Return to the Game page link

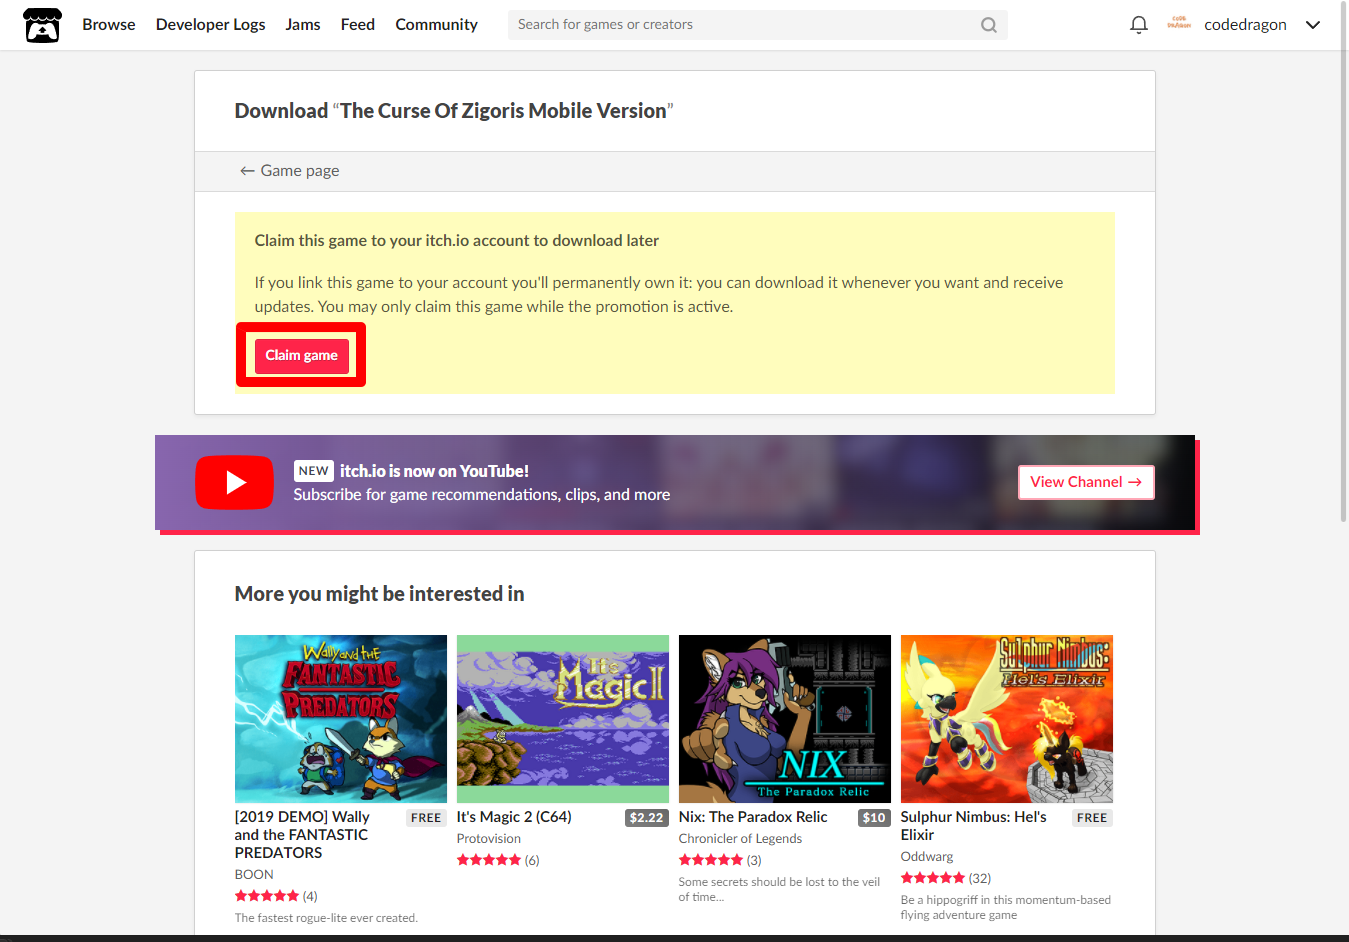tap(289, 171)
